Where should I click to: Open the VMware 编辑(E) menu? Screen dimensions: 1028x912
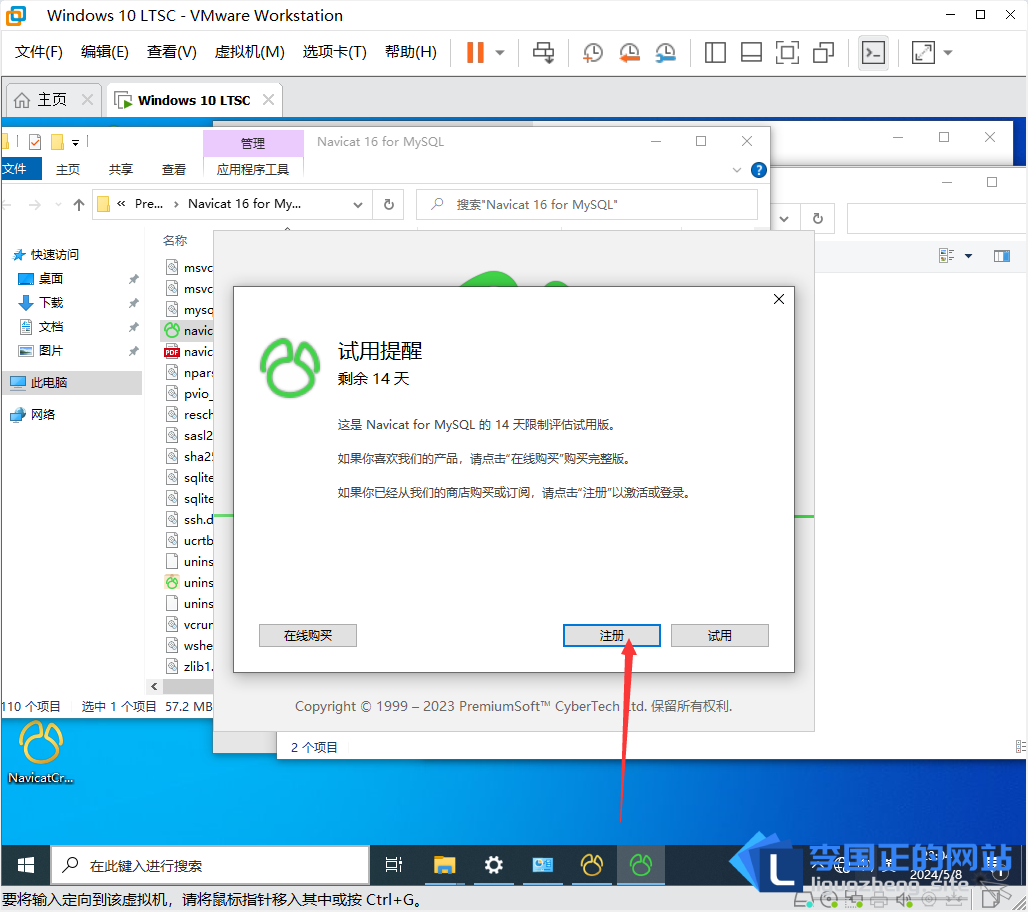pos(105,52)
